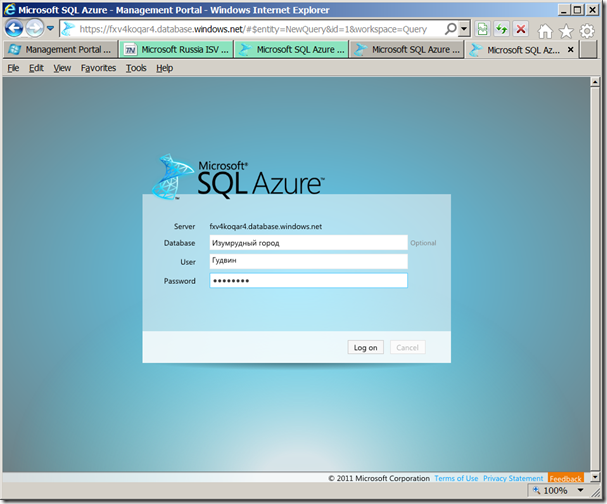
Task: Click the New Tab button
Action: 588,50
